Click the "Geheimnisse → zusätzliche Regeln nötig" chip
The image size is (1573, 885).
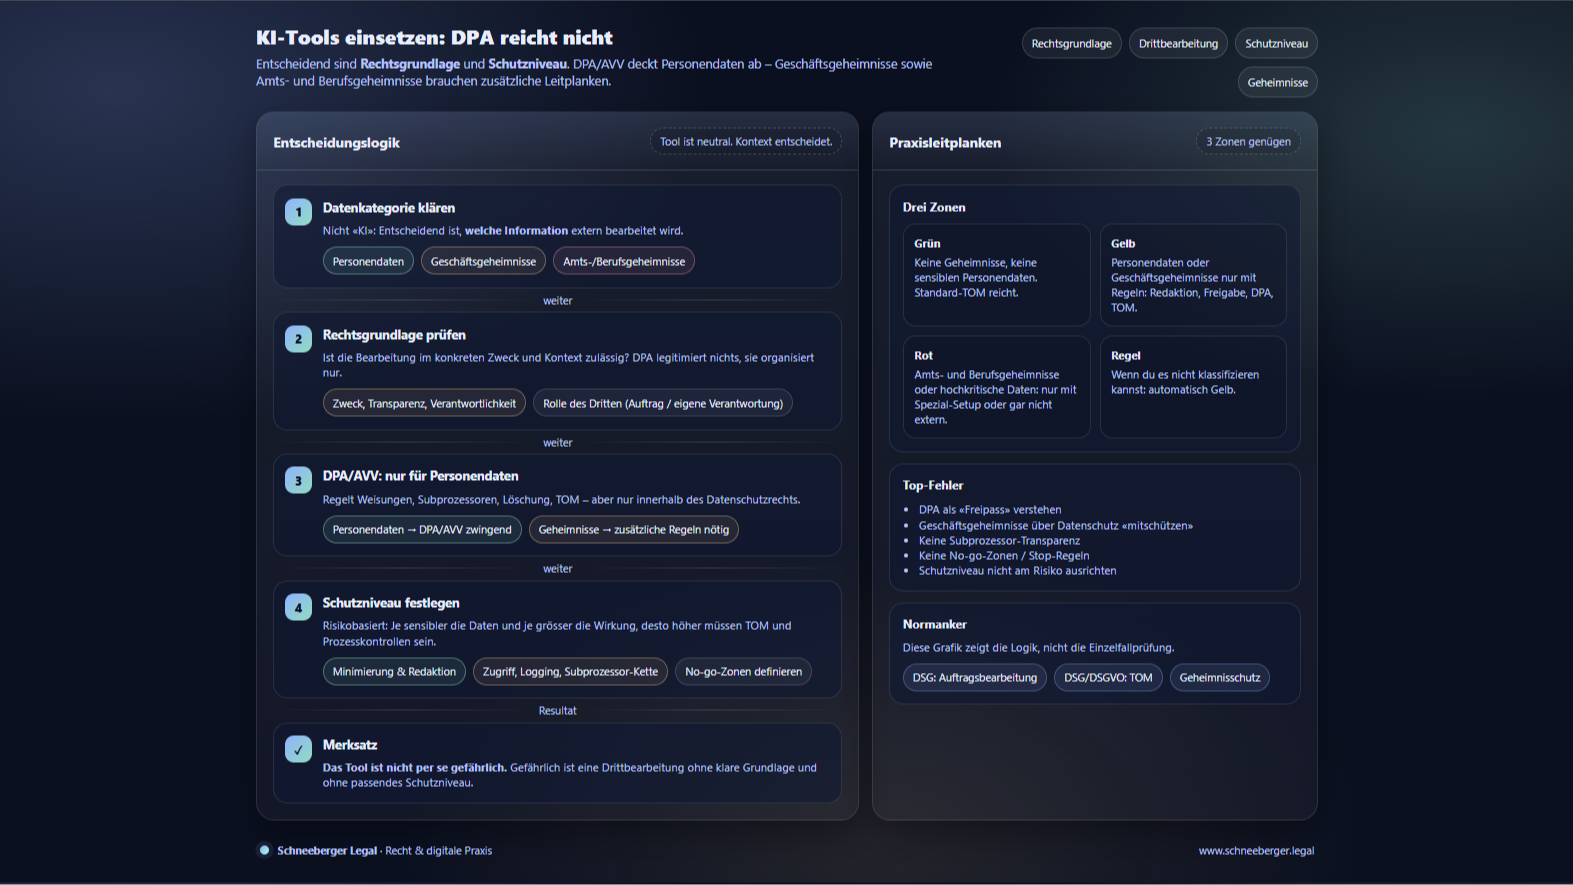tap(634, 529)
